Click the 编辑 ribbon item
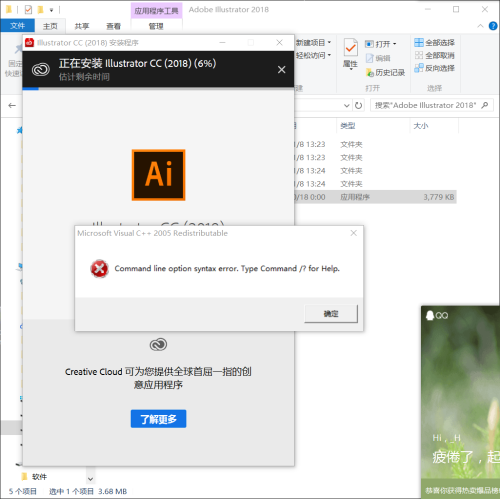This screenshot has width=500, height=499. click(x=378, y=58)
